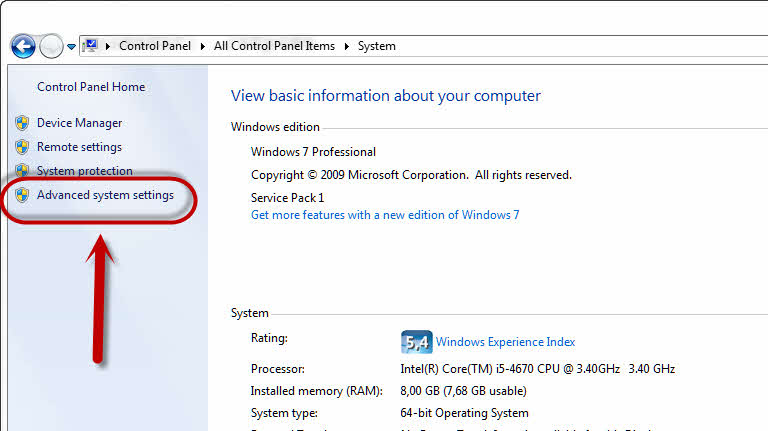Click the 8,00 GB installed memory value
Image resolution: width=768 pixels, height=431 pixels.
click(x=463, y=391)
